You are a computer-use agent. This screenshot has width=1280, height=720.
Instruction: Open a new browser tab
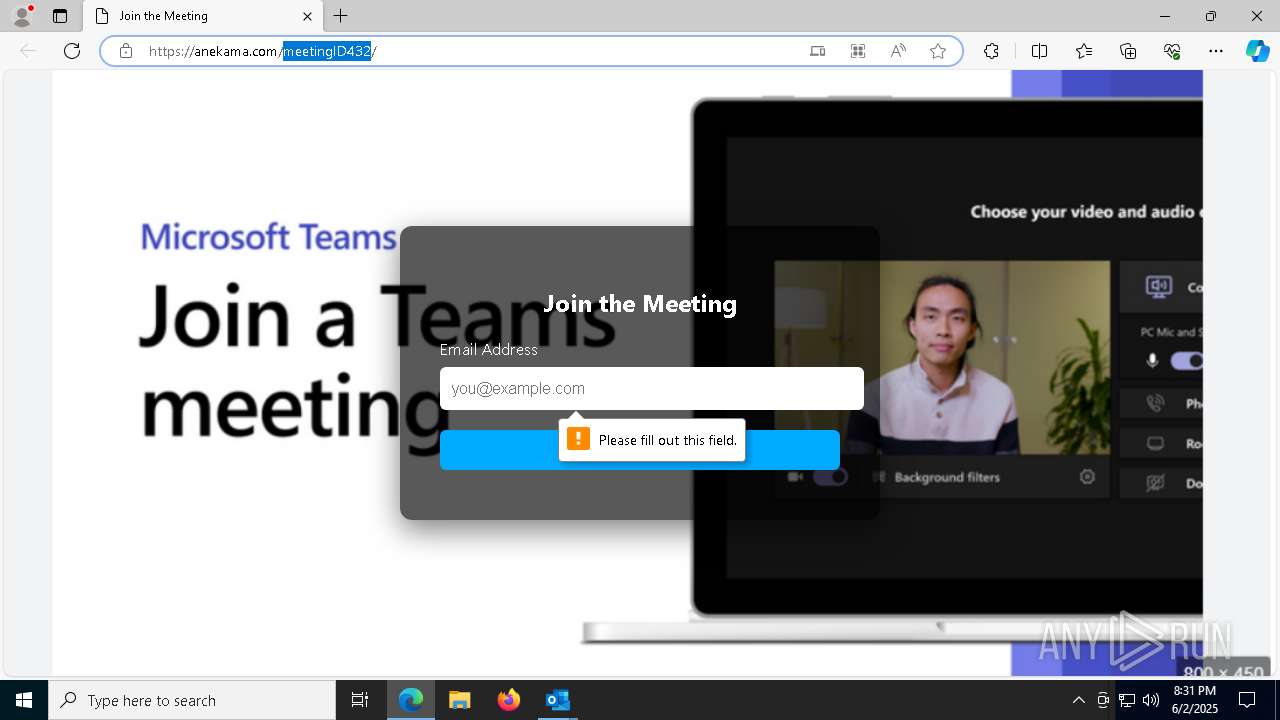341,16
